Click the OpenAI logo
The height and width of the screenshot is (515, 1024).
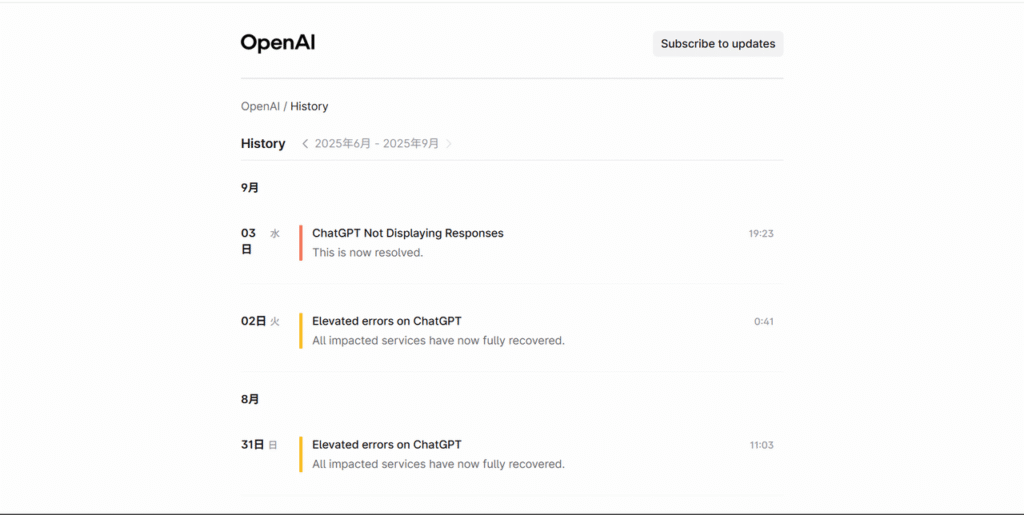pyautogui.click(x=278, y=43)
